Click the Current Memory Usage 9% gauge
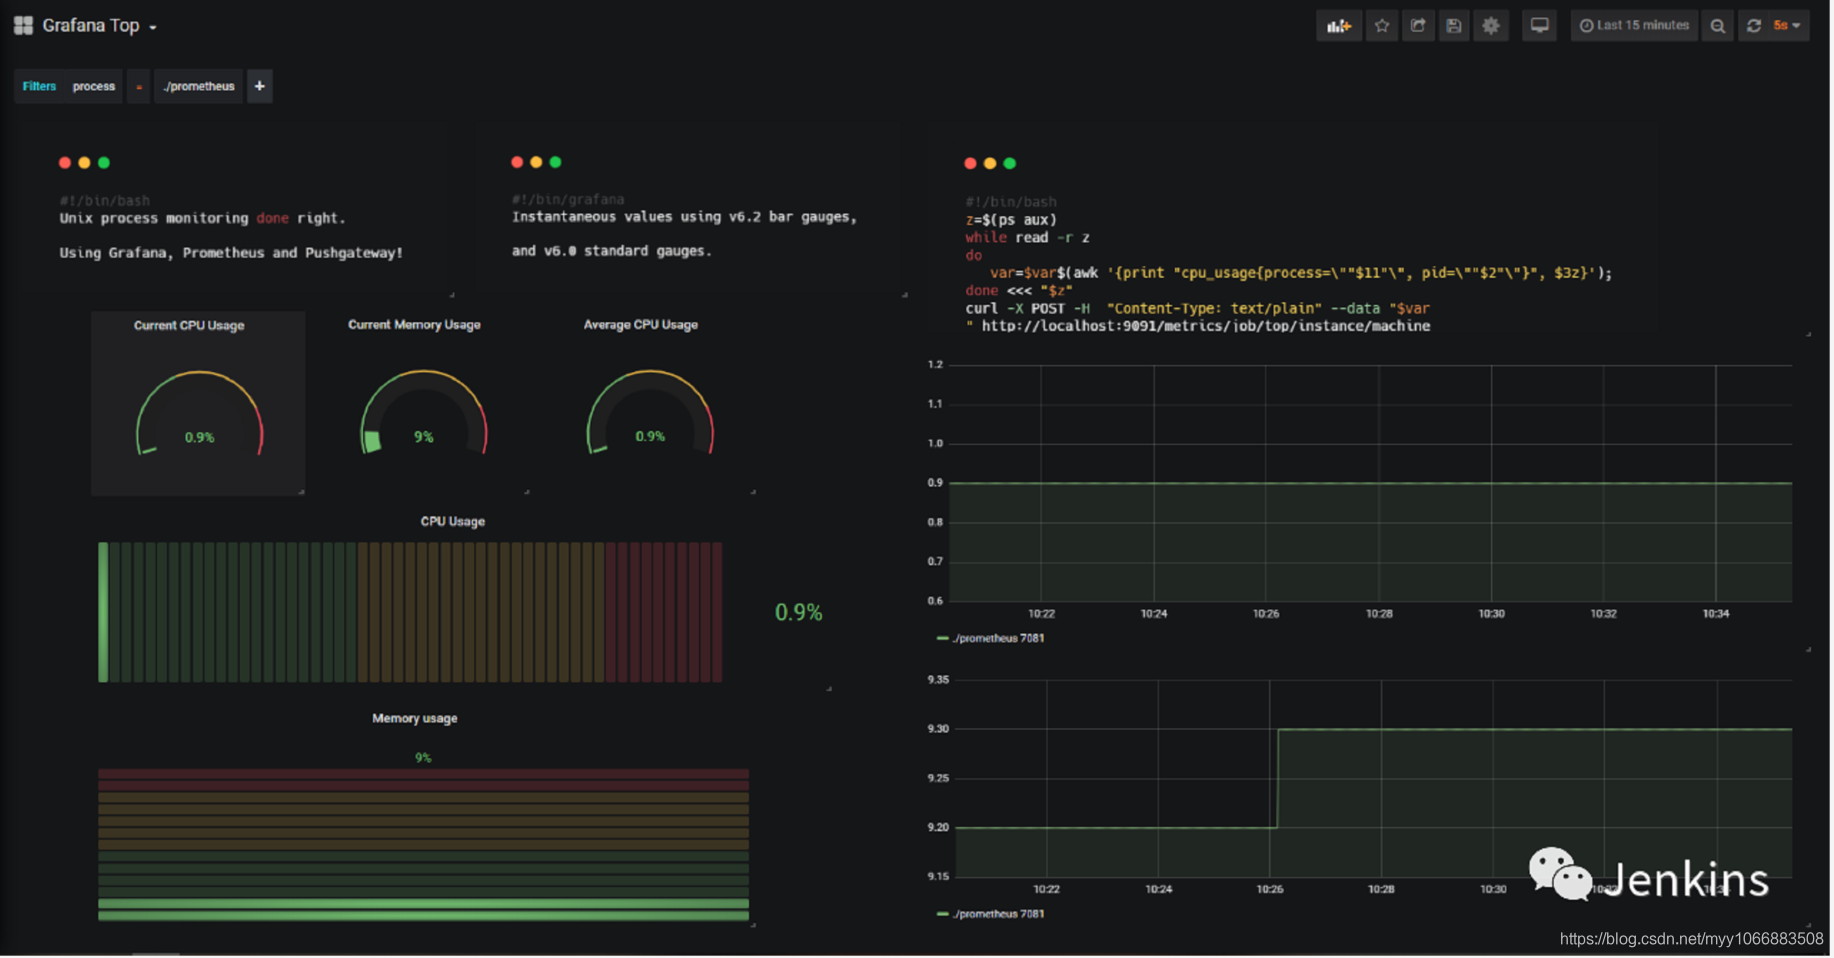The height and width of the screenshot is (958, 1834). pyautogui.click(x=424, y=413)
